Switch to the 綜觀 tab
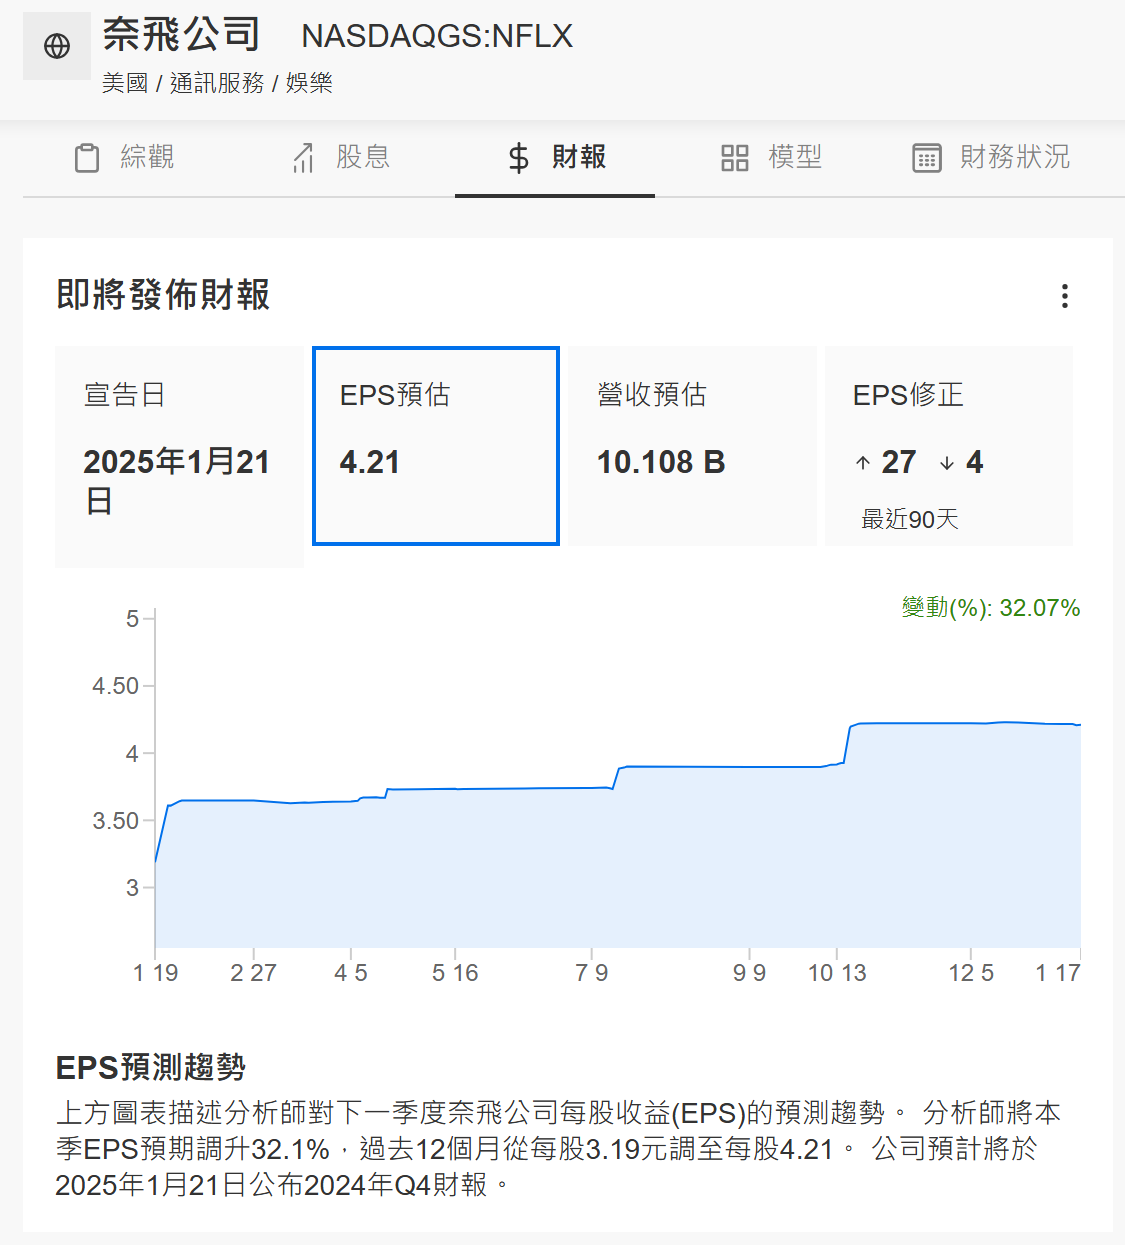 (125, 158)
